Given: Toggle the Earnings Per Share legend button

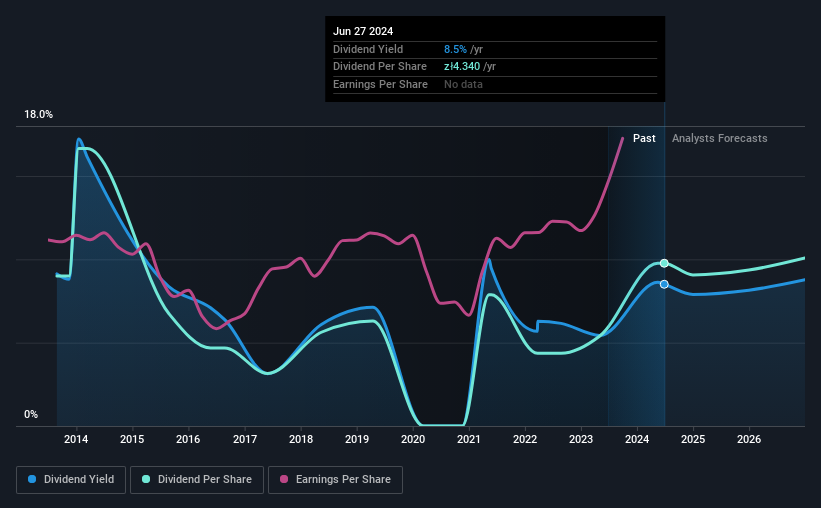Looking at the screenshot, I should [336, 480].
